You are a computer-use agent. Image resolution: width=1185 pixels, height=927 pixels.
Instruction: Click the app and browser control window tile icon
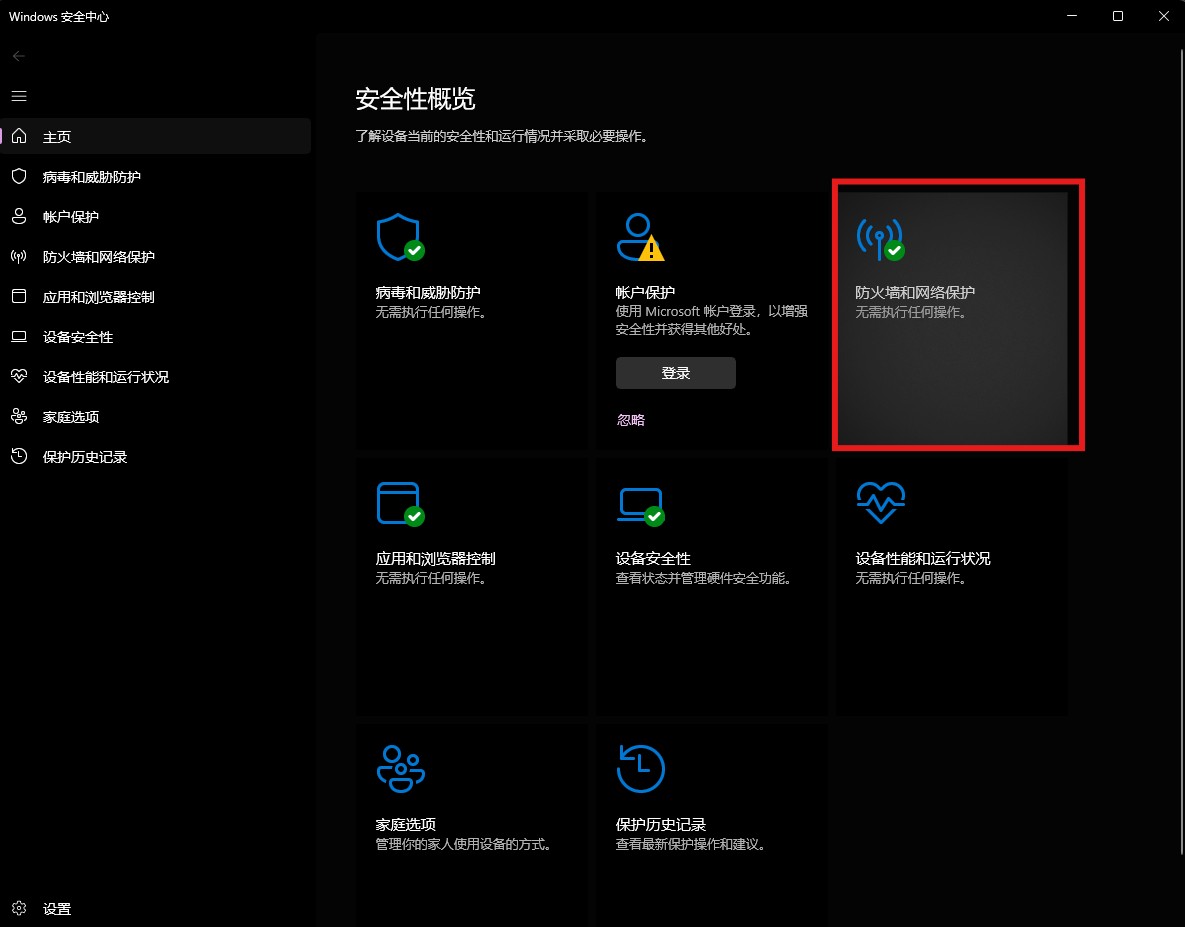tap(398, 503)
